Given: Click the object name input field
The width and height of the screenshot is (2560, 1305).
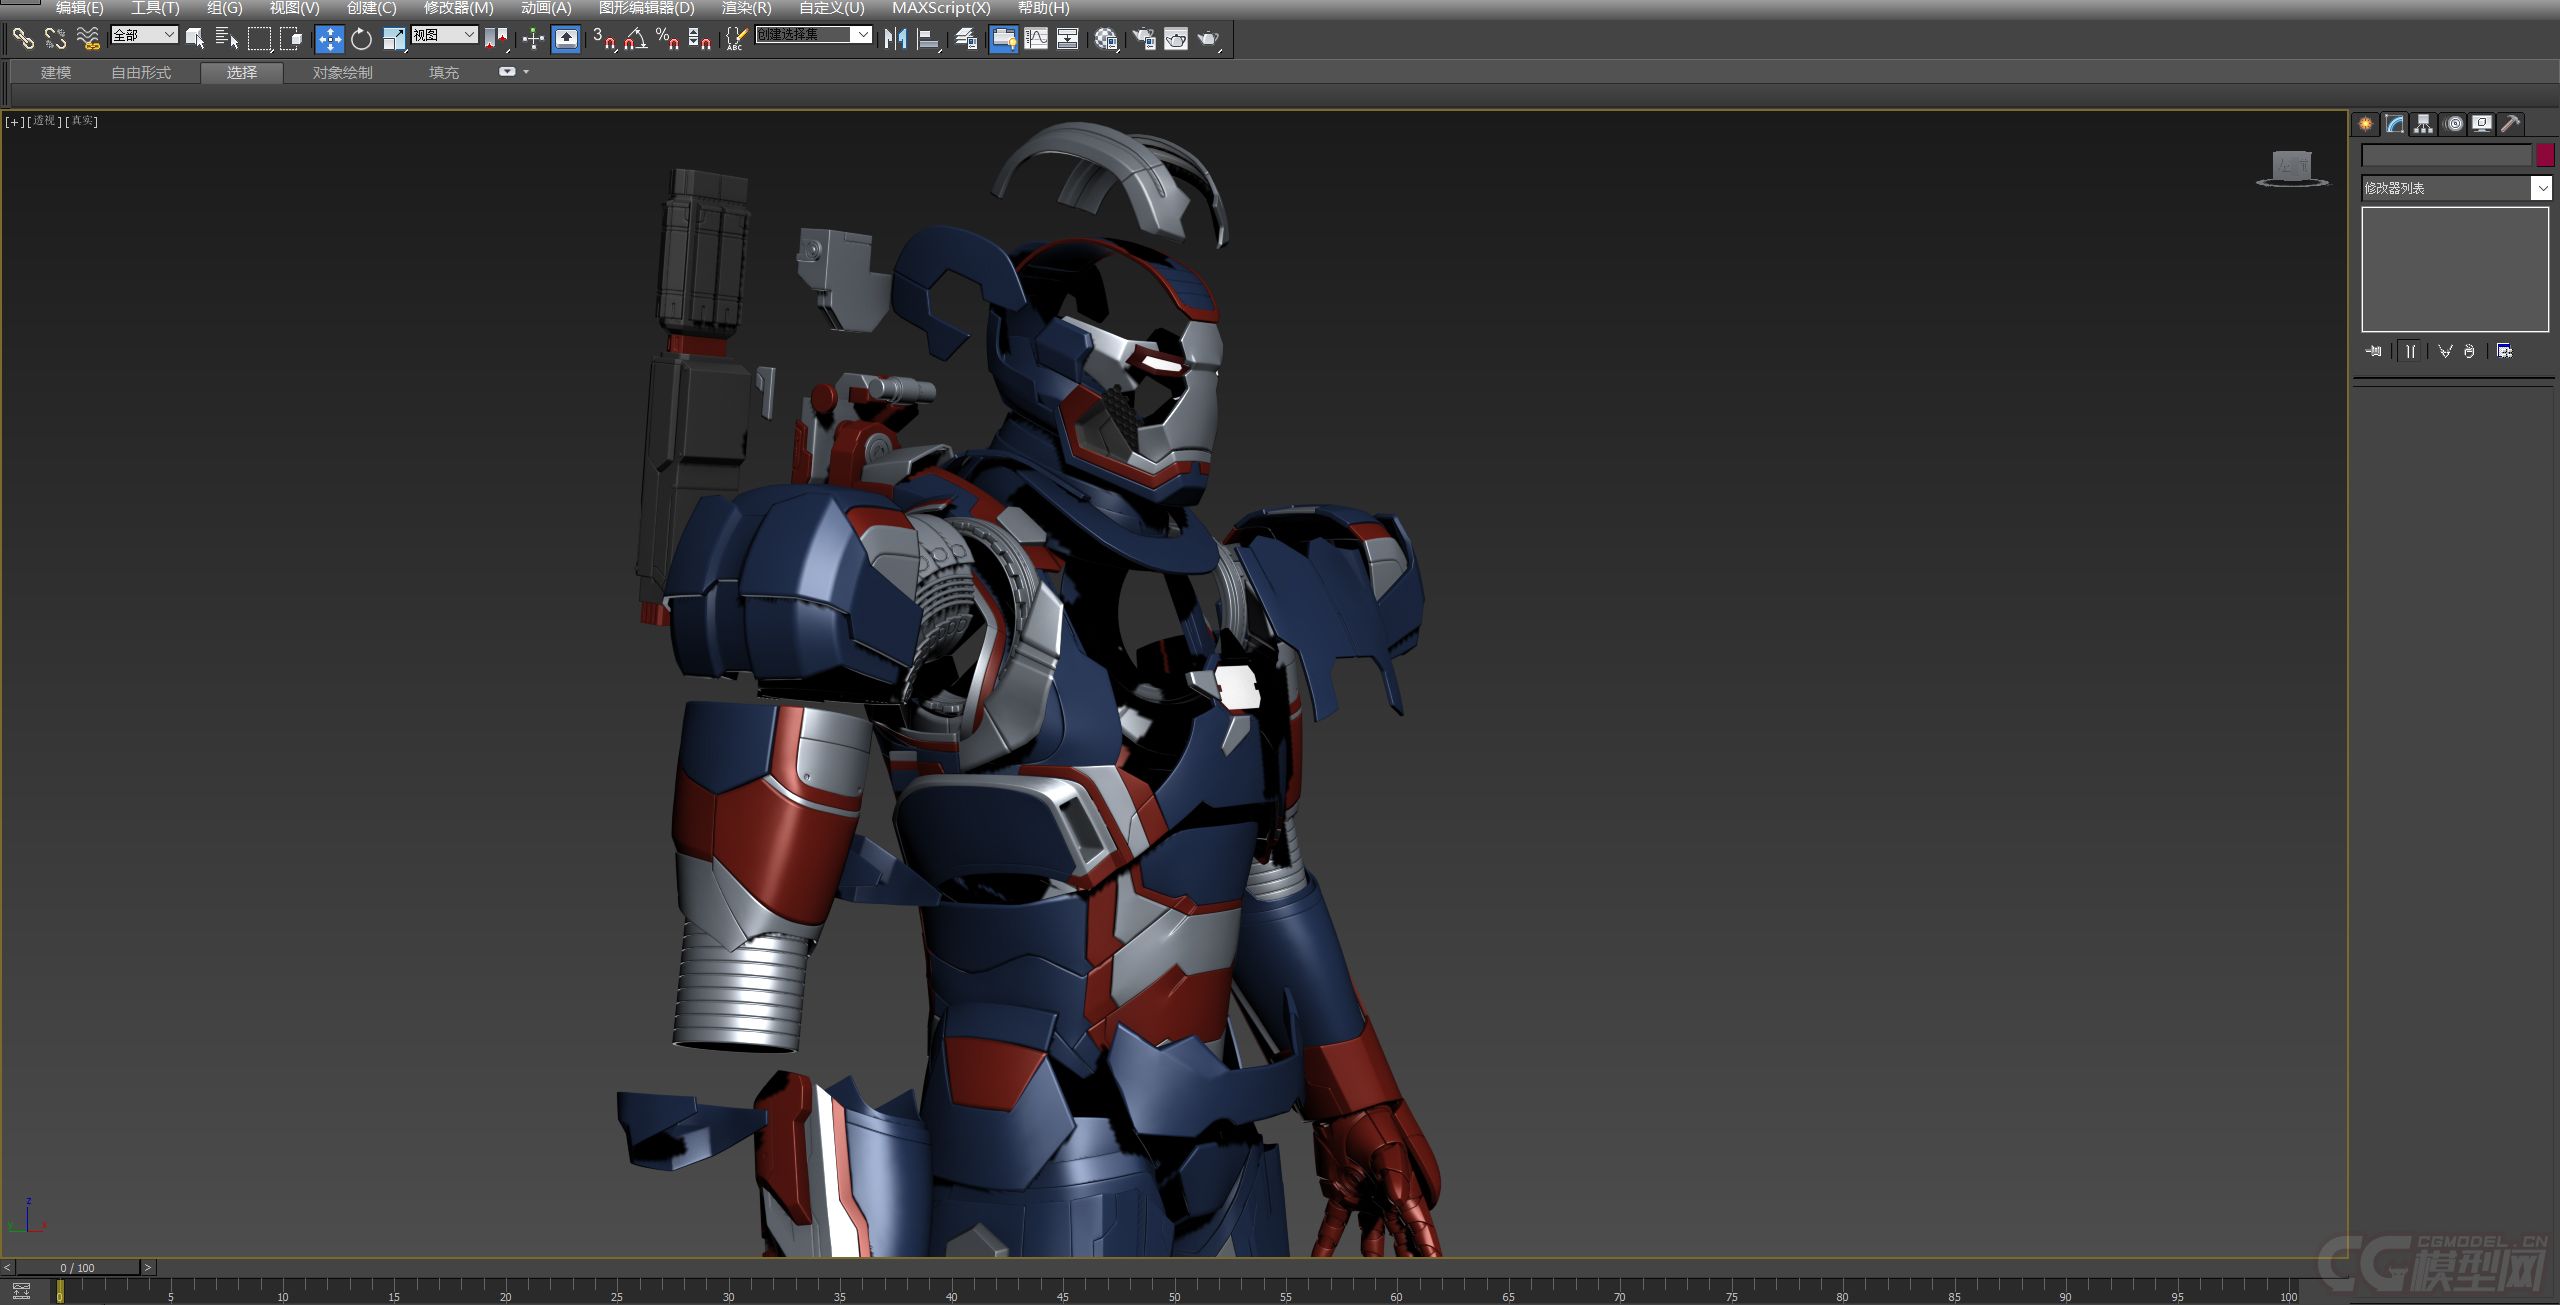Looking at the screenshot, I should coord(2446,155).
